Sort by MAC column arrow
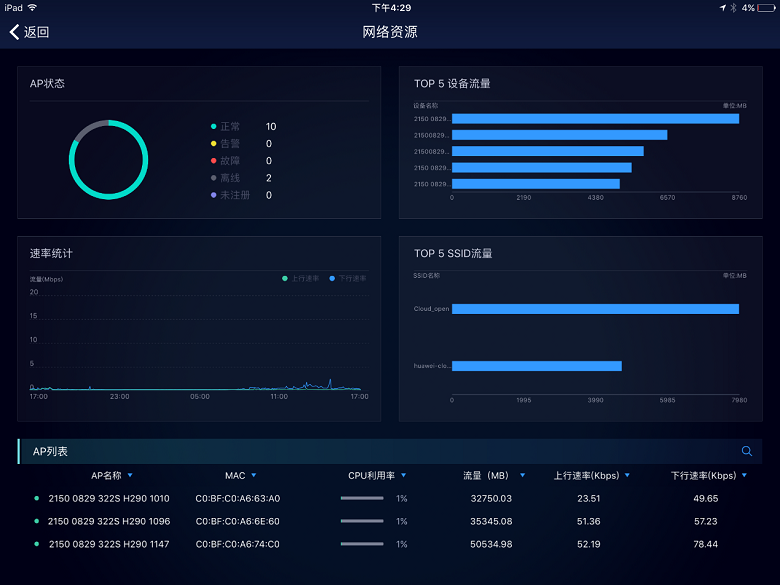Screen dimensions: 780x585 tap(254, 476)
